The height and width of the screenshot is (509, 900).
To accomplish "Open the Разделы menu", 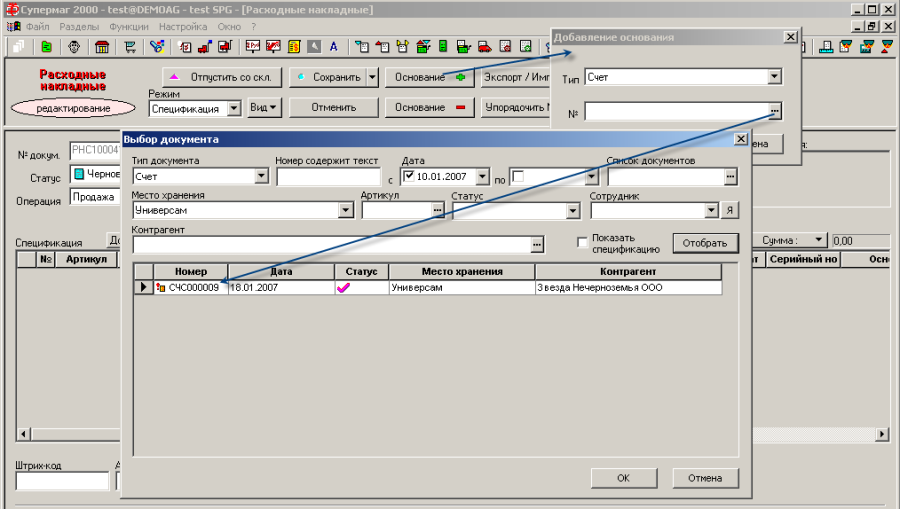I will [x=79, y=26].
